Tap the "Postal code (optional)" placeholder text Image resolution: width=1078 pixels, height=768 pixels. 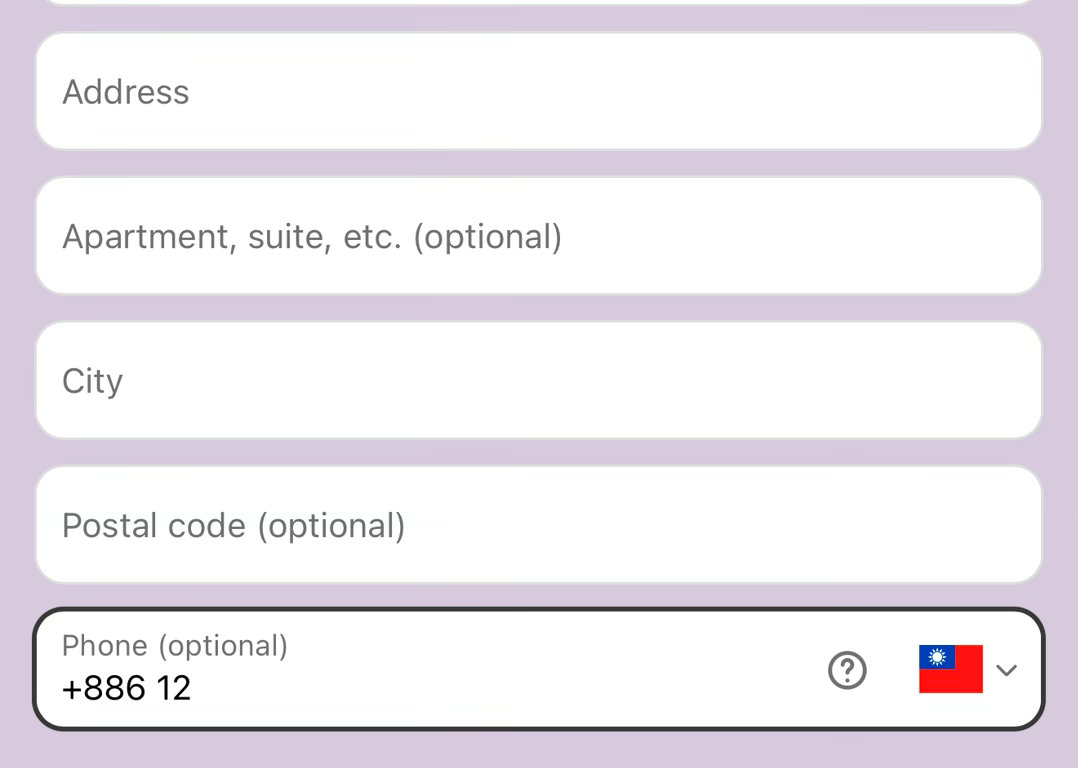233,526
